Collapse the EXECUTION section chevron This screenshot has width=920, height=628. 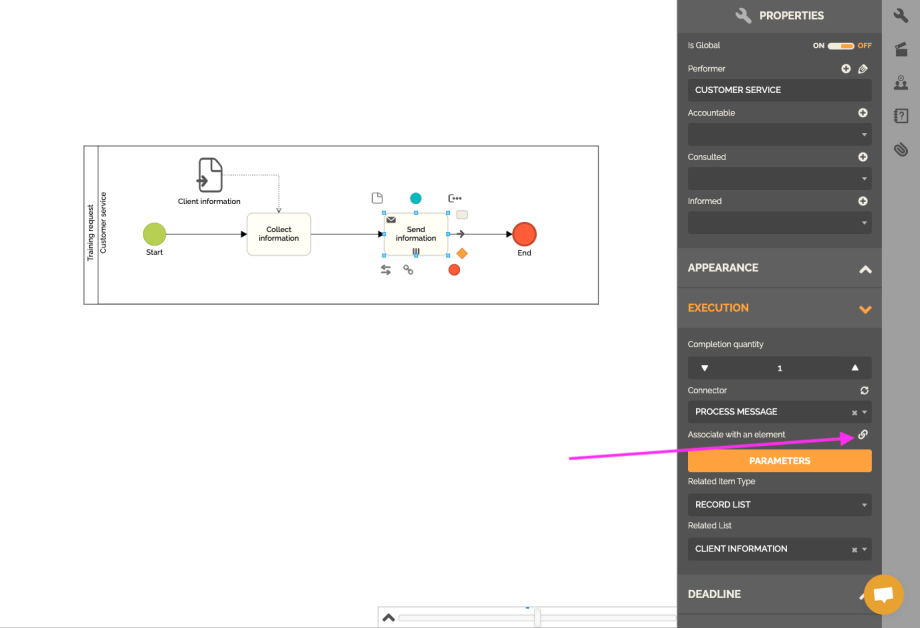[x=866, y=308]
